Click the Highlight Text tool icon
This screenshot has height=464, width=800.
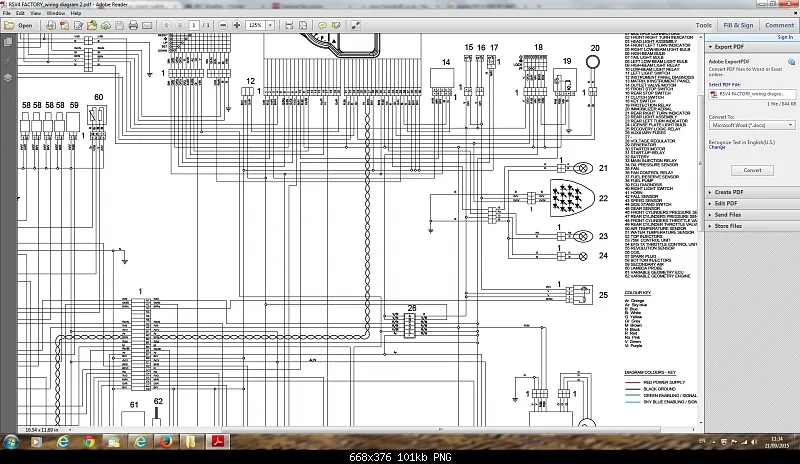coord(336,25)
